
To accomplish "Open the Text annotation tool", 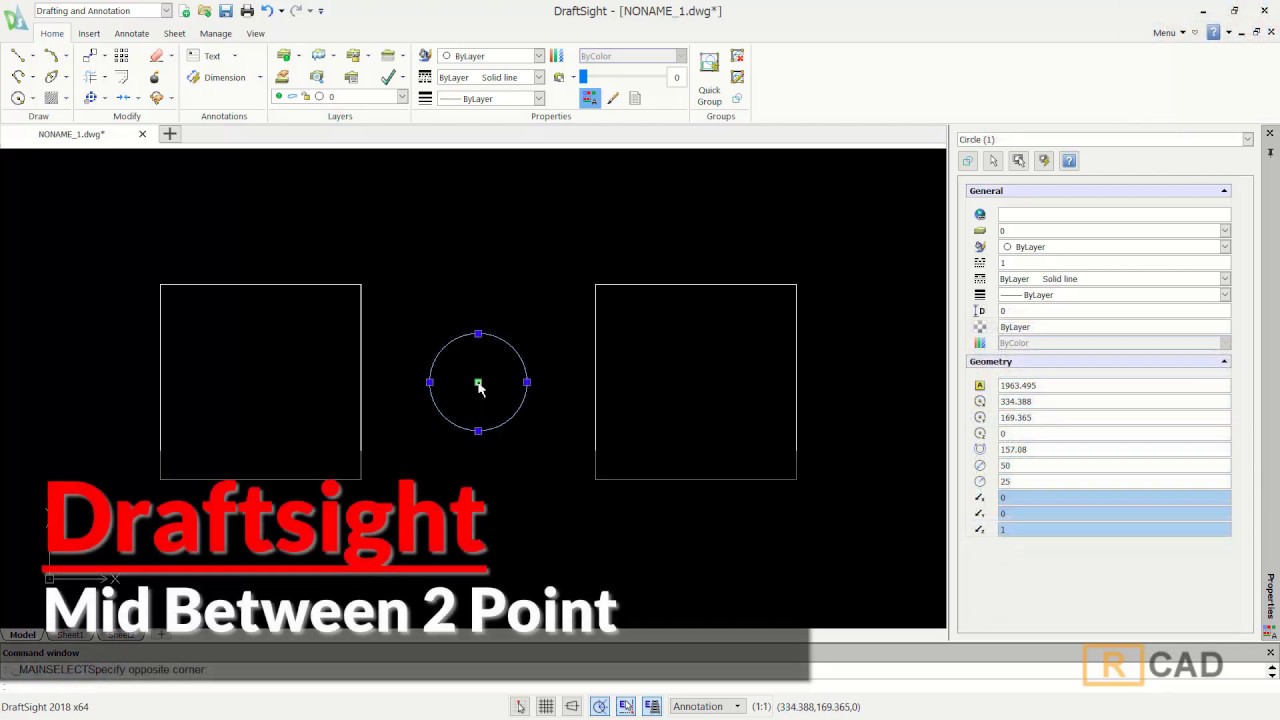I will point(205,56).
